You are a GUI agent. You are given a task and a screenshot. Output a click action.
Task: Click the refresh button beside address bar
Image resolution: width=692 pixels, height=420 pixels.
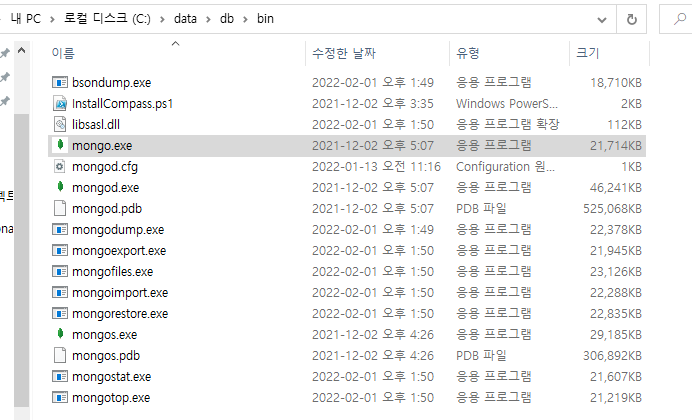pyautogui.click(x=632, y=19)
